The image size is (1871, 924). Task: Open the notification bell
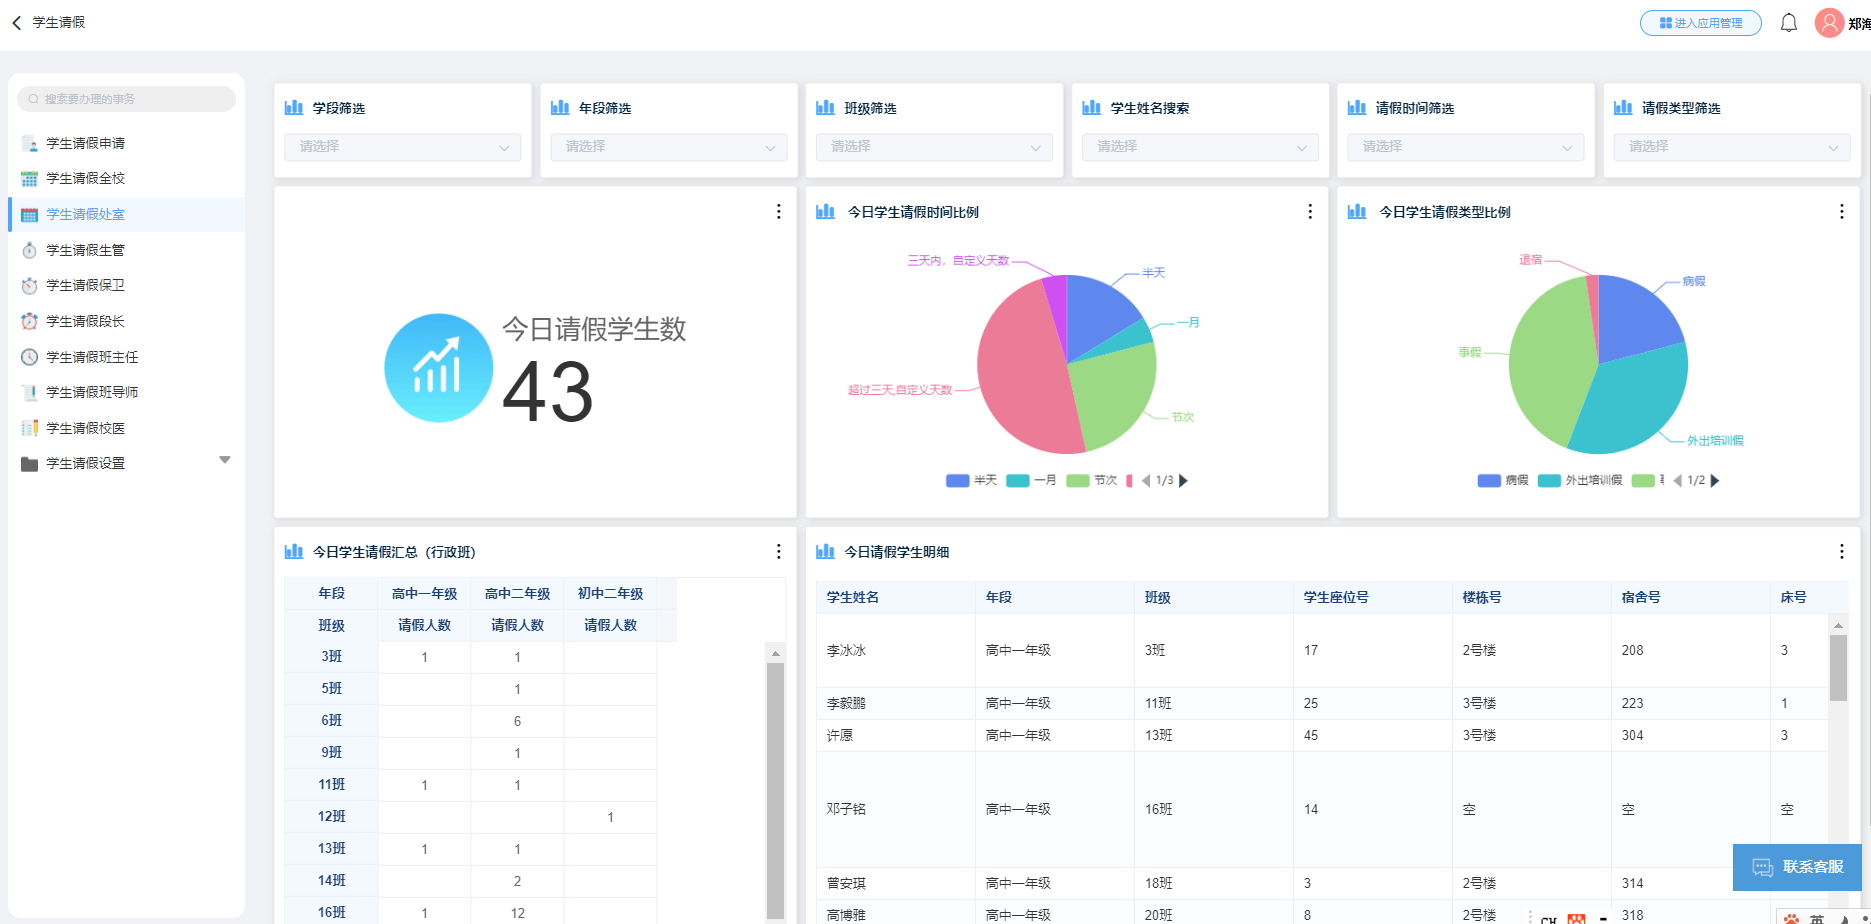click(x=1789, y=22)
